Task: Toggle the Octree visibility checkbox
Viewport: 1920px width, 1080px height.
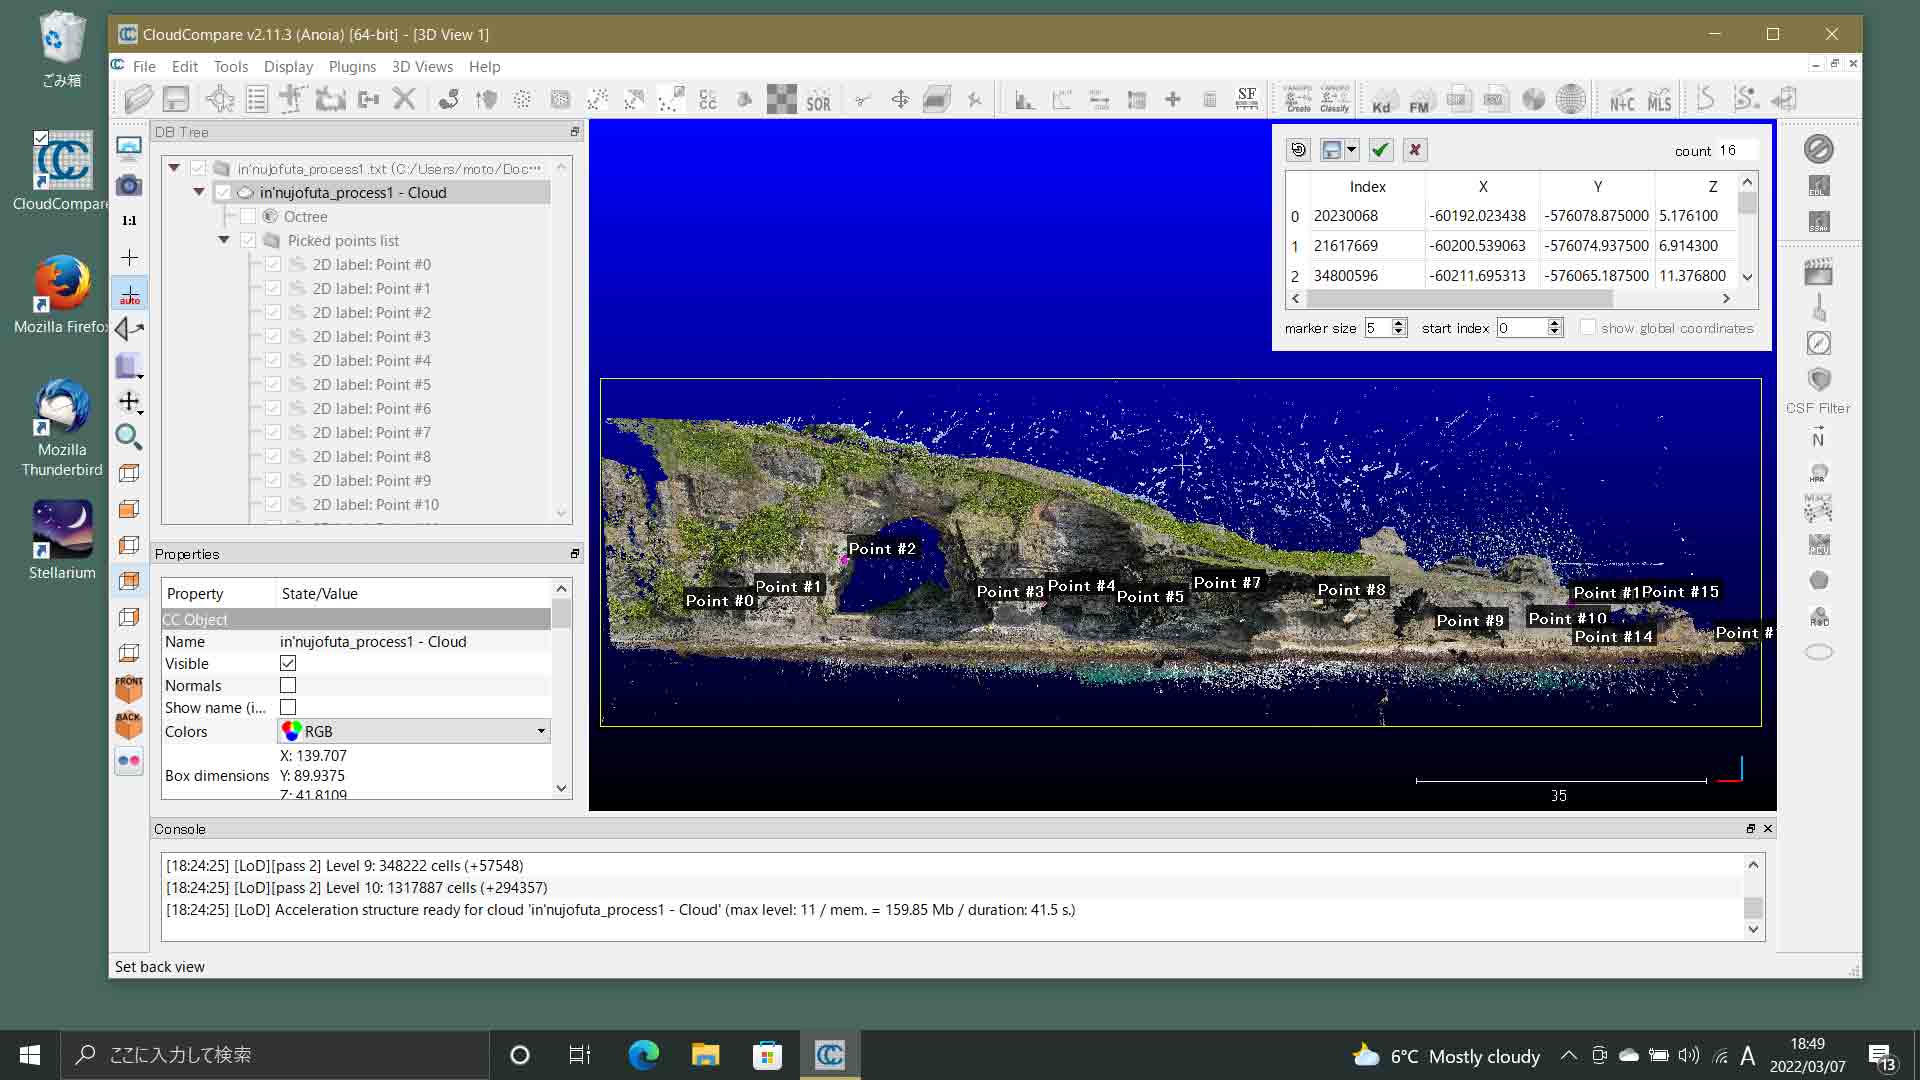Action: click(248, 216)
